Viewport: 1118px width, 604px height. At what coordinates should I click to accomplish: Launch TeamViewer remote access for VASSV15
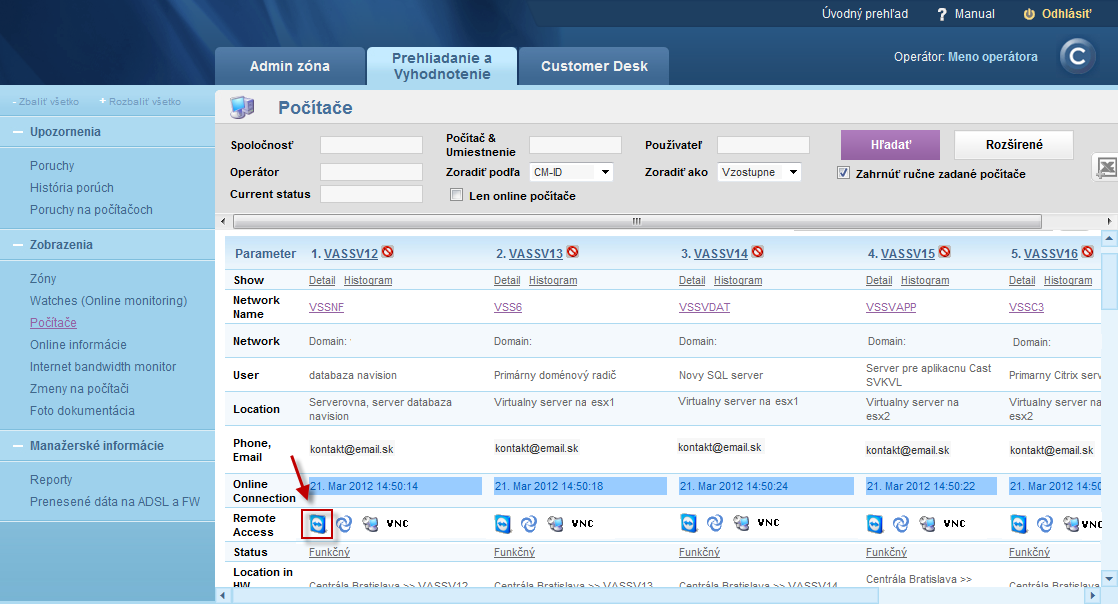coord(875,524)
